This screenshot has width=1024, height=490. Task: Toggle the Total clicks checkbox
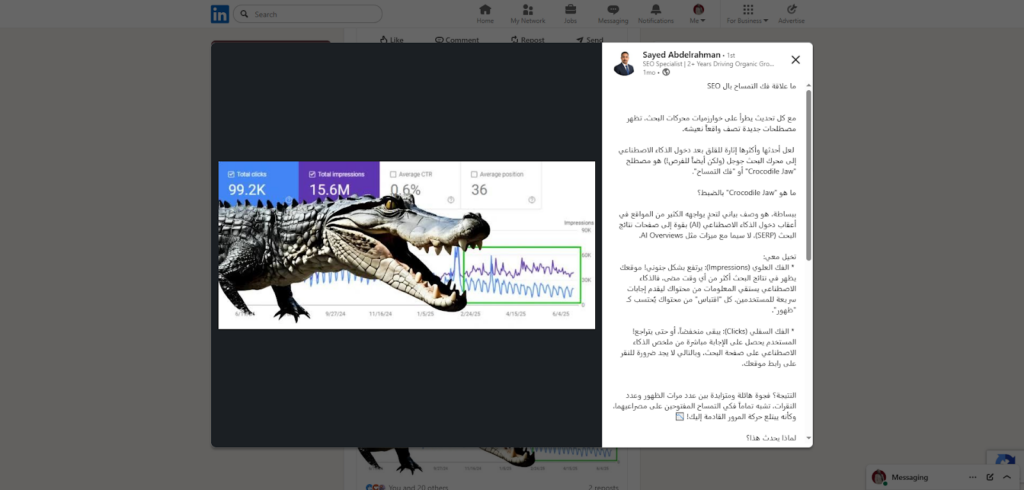(231, 173)
